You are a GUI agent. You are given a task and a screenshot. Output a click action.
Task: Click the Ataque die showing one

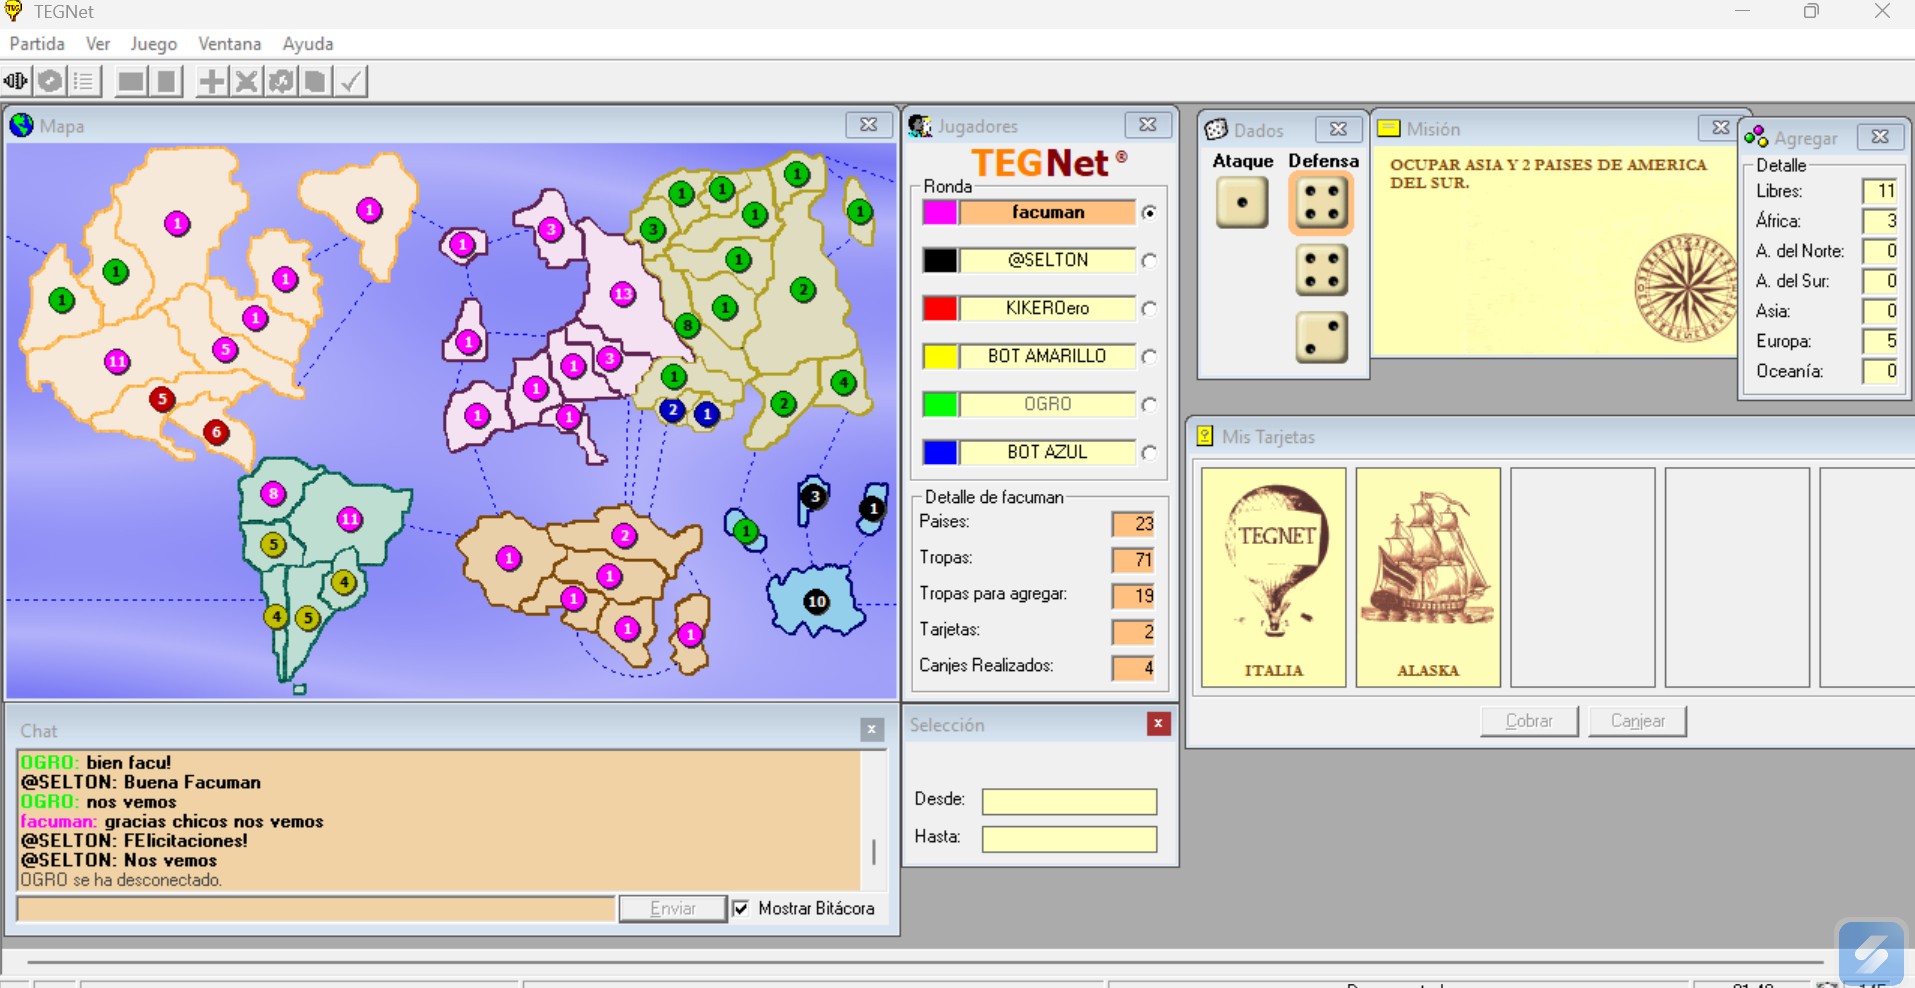1242,203
